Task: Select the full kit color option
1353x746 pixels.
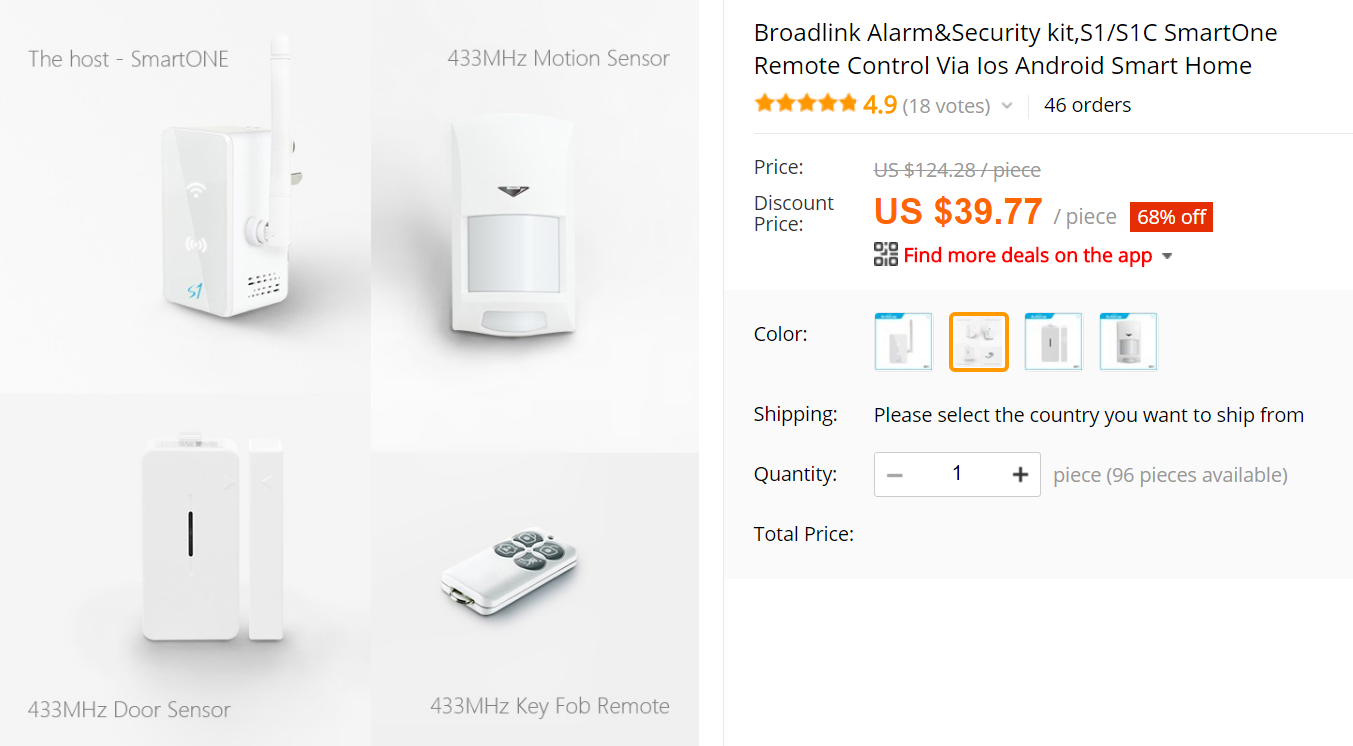Action: tap(978, 342)
